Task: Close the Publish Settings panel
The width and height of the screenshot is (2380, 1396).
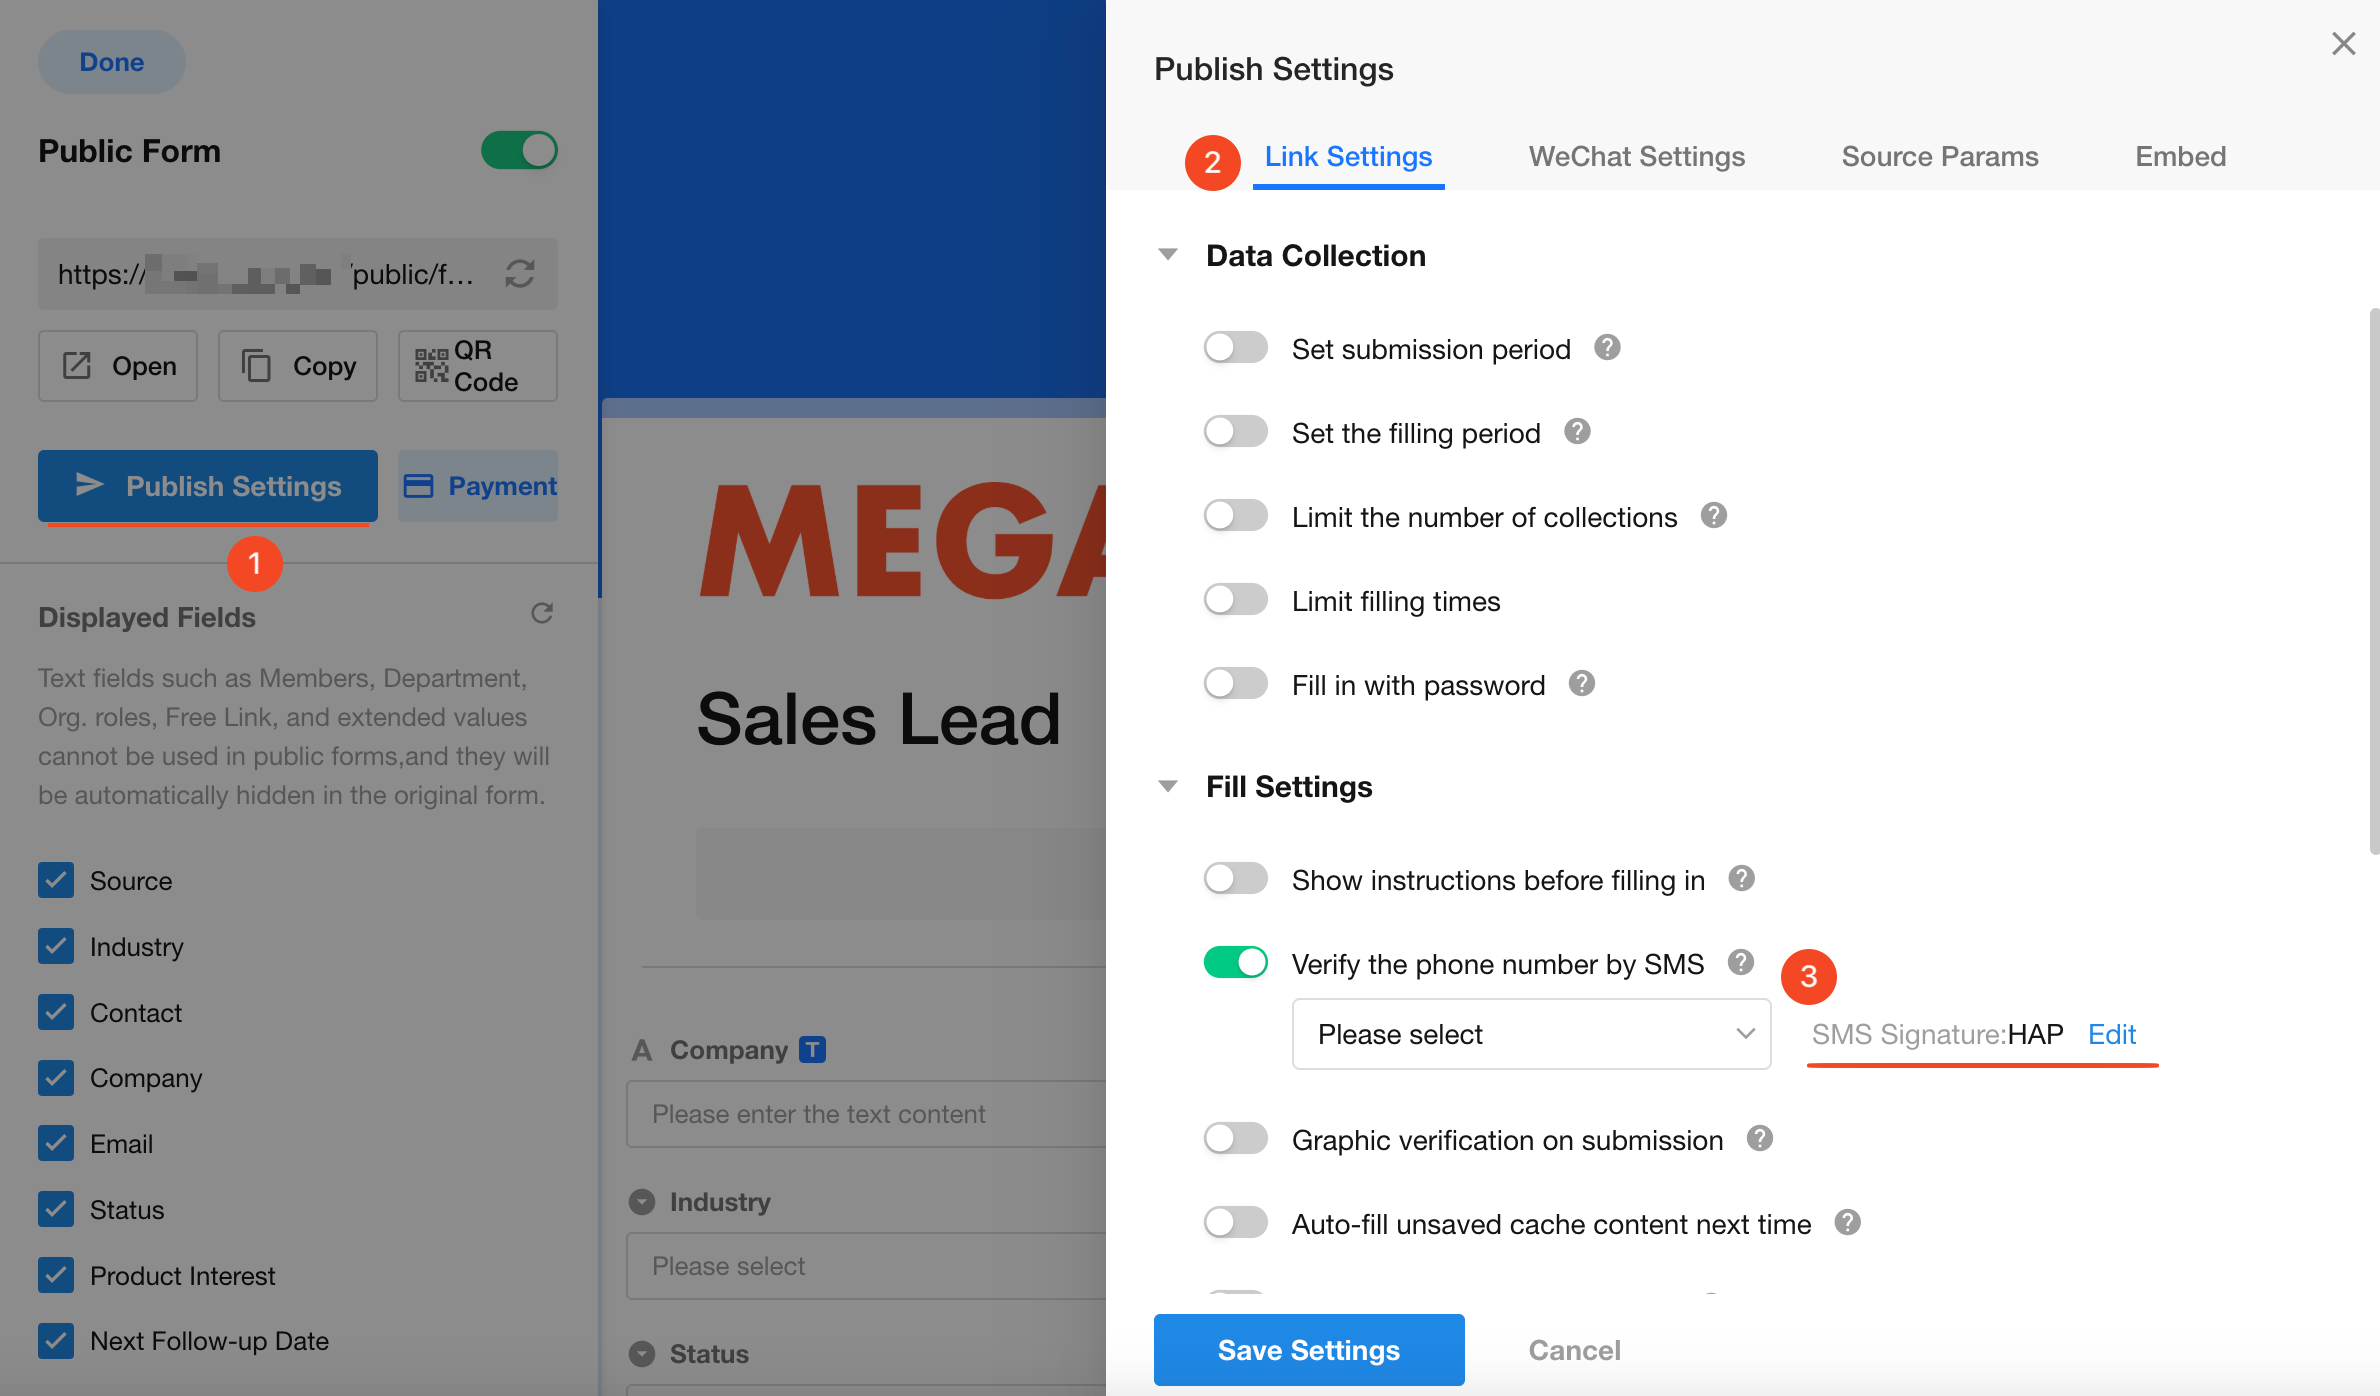Action: click(x=2343, y=44)
